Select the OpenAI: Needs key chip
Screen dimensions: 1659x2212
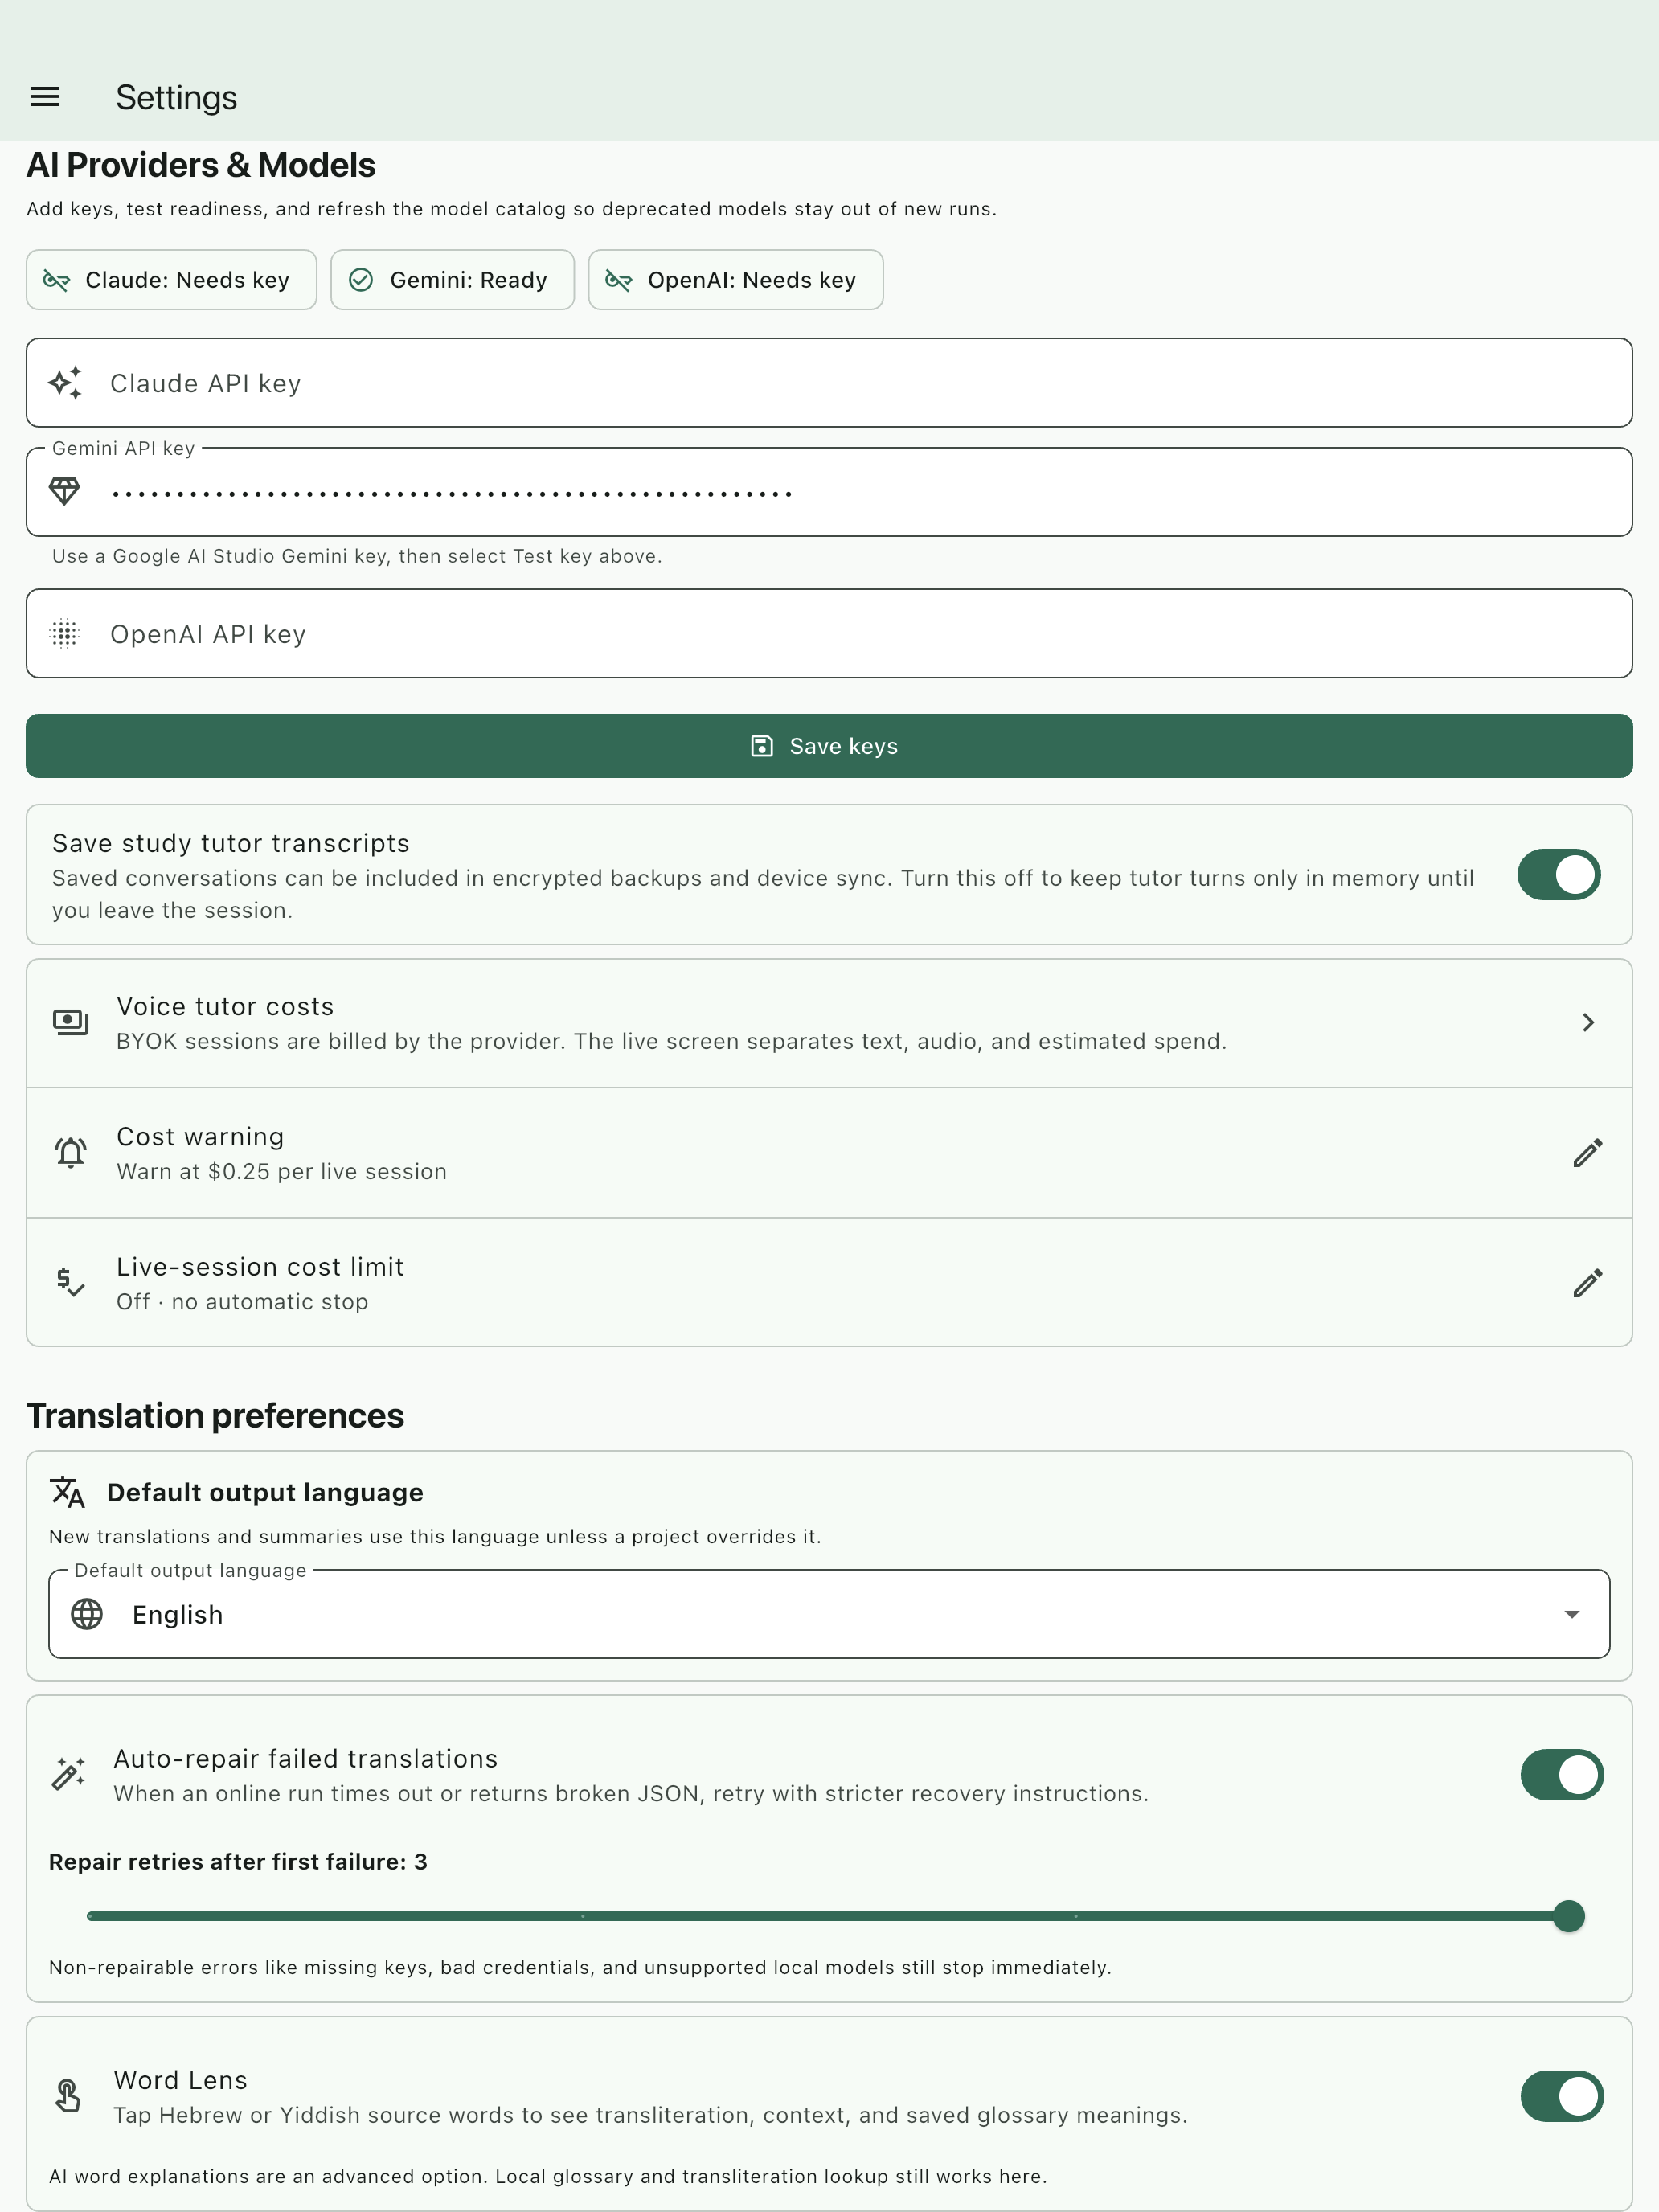tap(735, 280)
